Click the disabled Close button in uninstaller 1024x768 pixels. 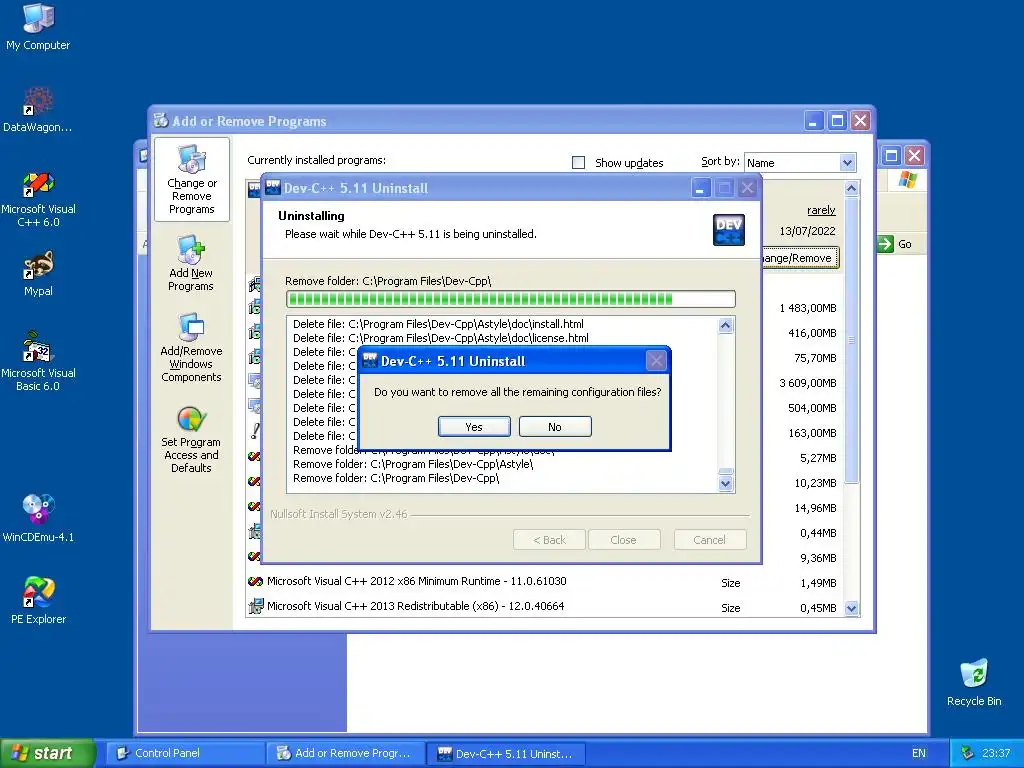pyautogui.click(x=624, y=539)
